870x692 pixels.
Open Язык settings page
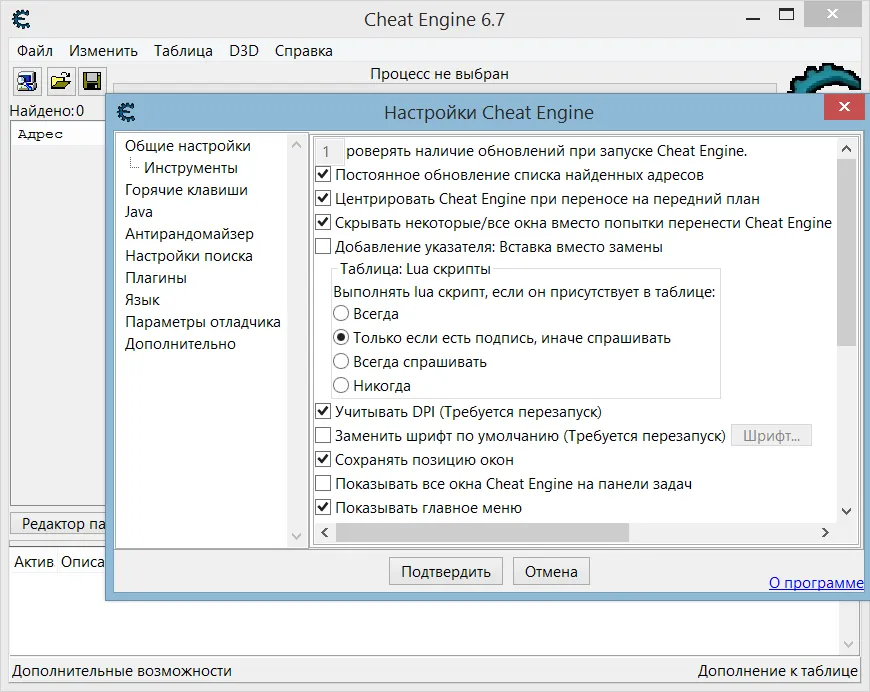click(142, 300)
